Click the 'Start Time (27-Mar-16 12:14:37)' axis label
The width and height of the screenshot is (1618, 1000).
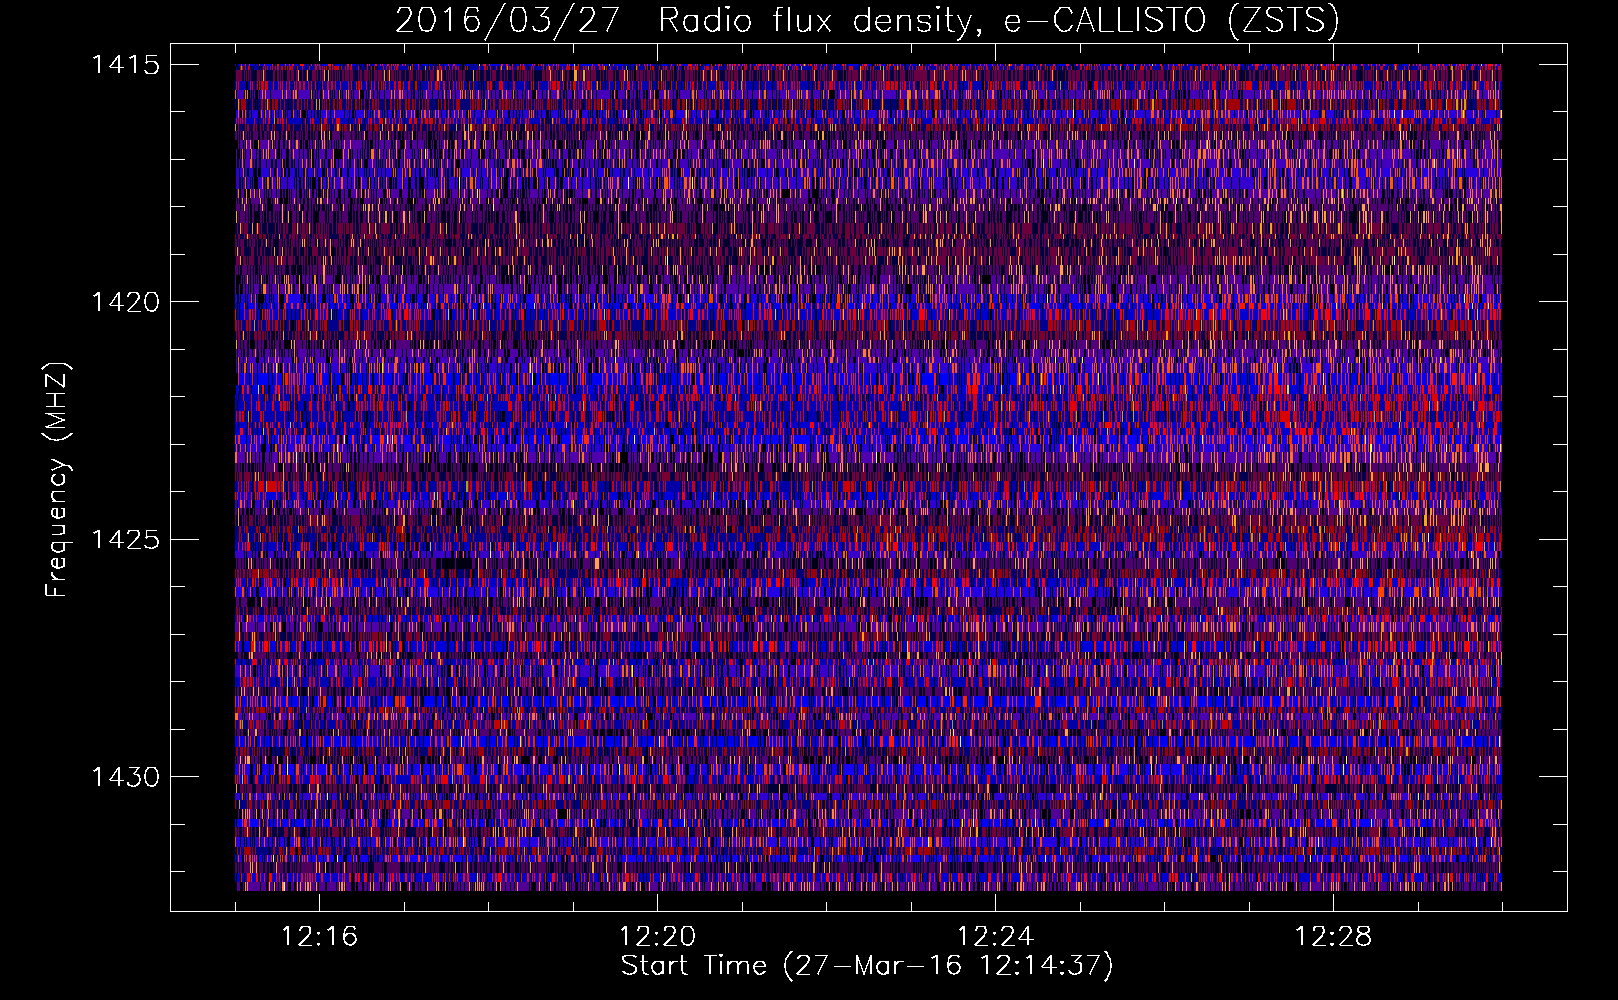pos(867,966)
